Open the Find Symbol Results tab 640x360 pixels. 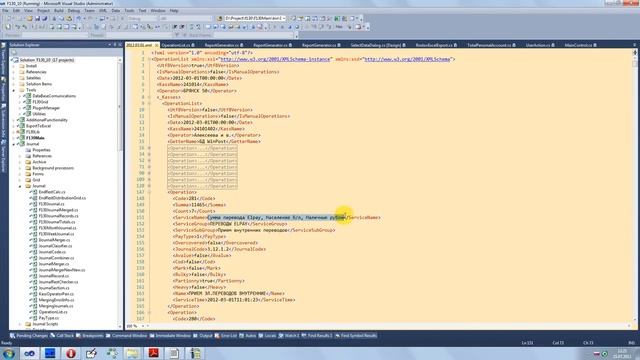(356, 336)
